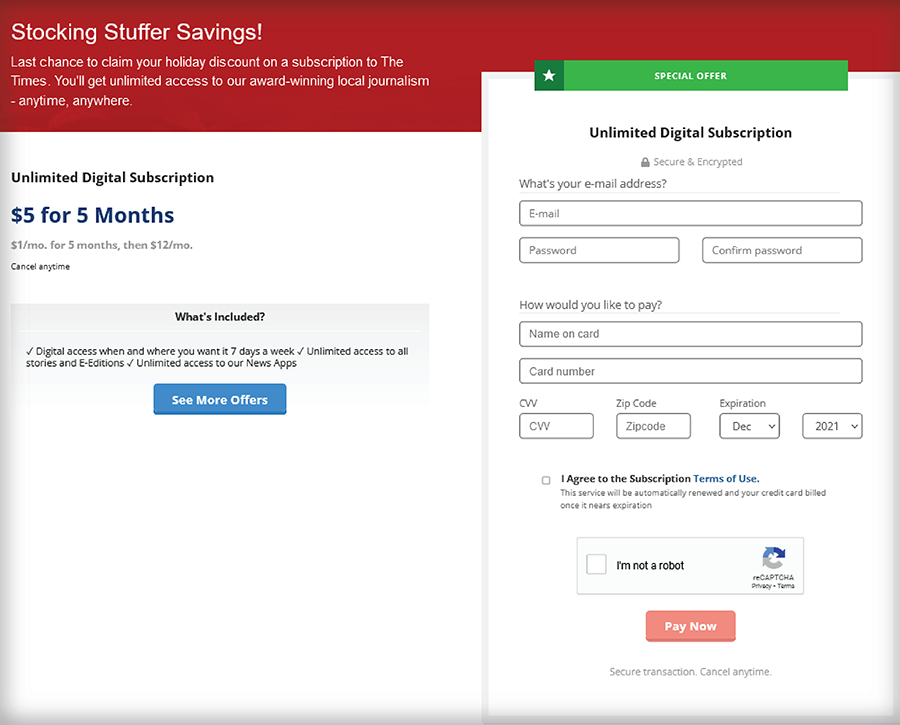Image resolution: width=900 pixels, height=725 pixels.
Task: Click the green SPECIAL OFFER banner text
Action: pos(690,76)
